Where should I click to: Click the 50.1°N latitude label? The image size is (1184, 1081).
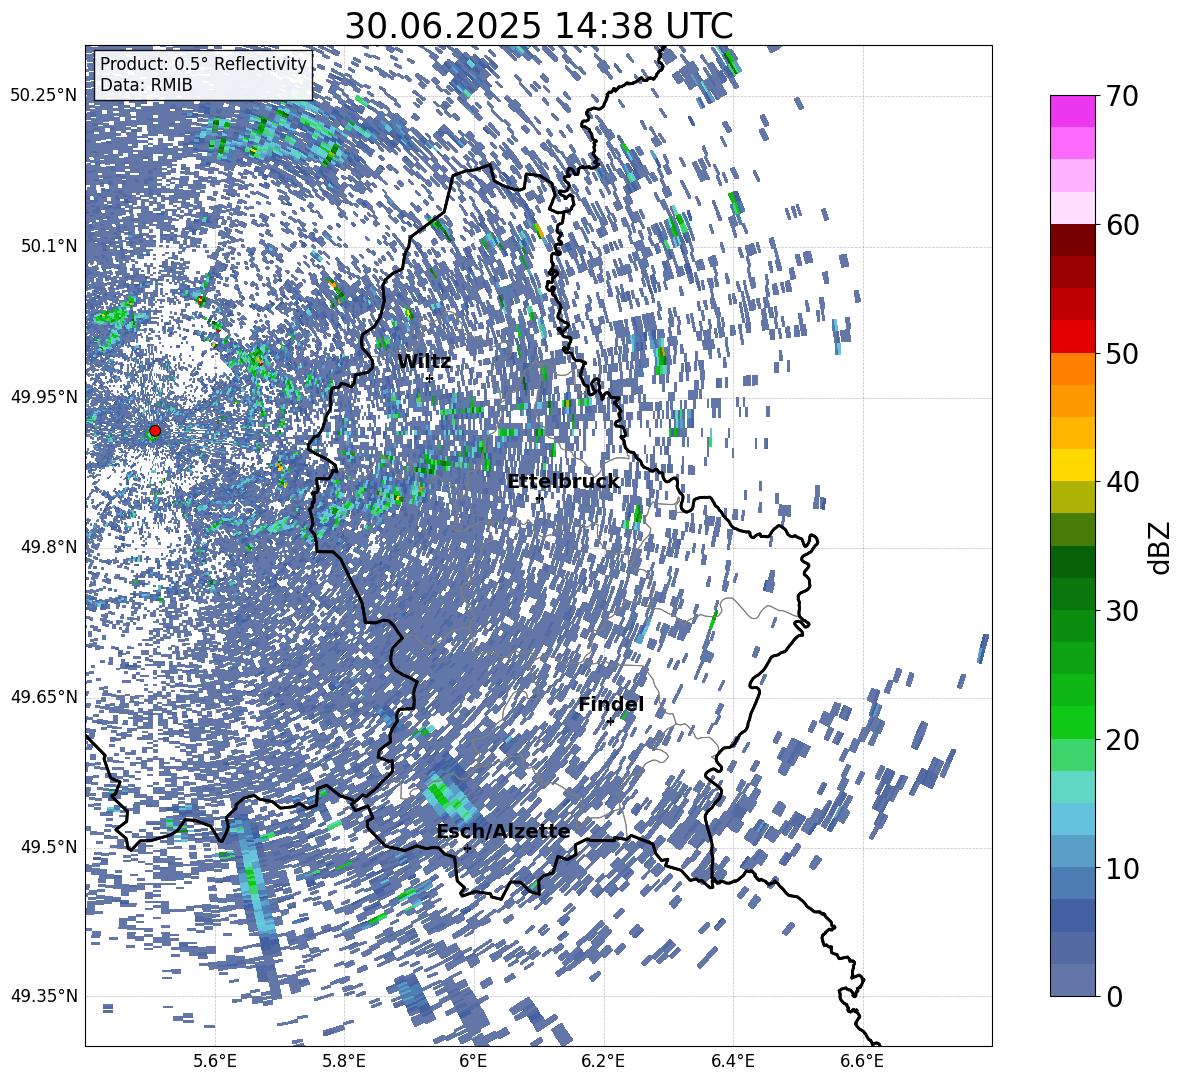50,246
